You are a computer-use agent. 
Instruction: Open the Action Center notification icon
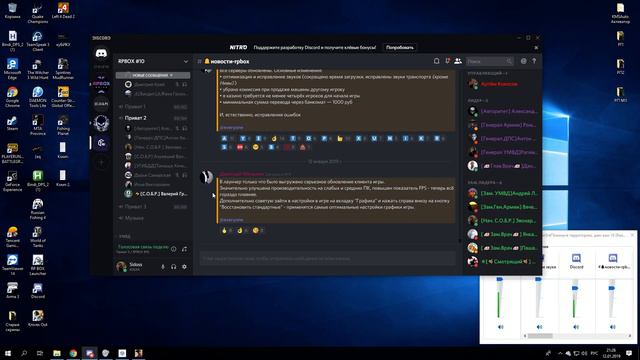pos(629,353)
